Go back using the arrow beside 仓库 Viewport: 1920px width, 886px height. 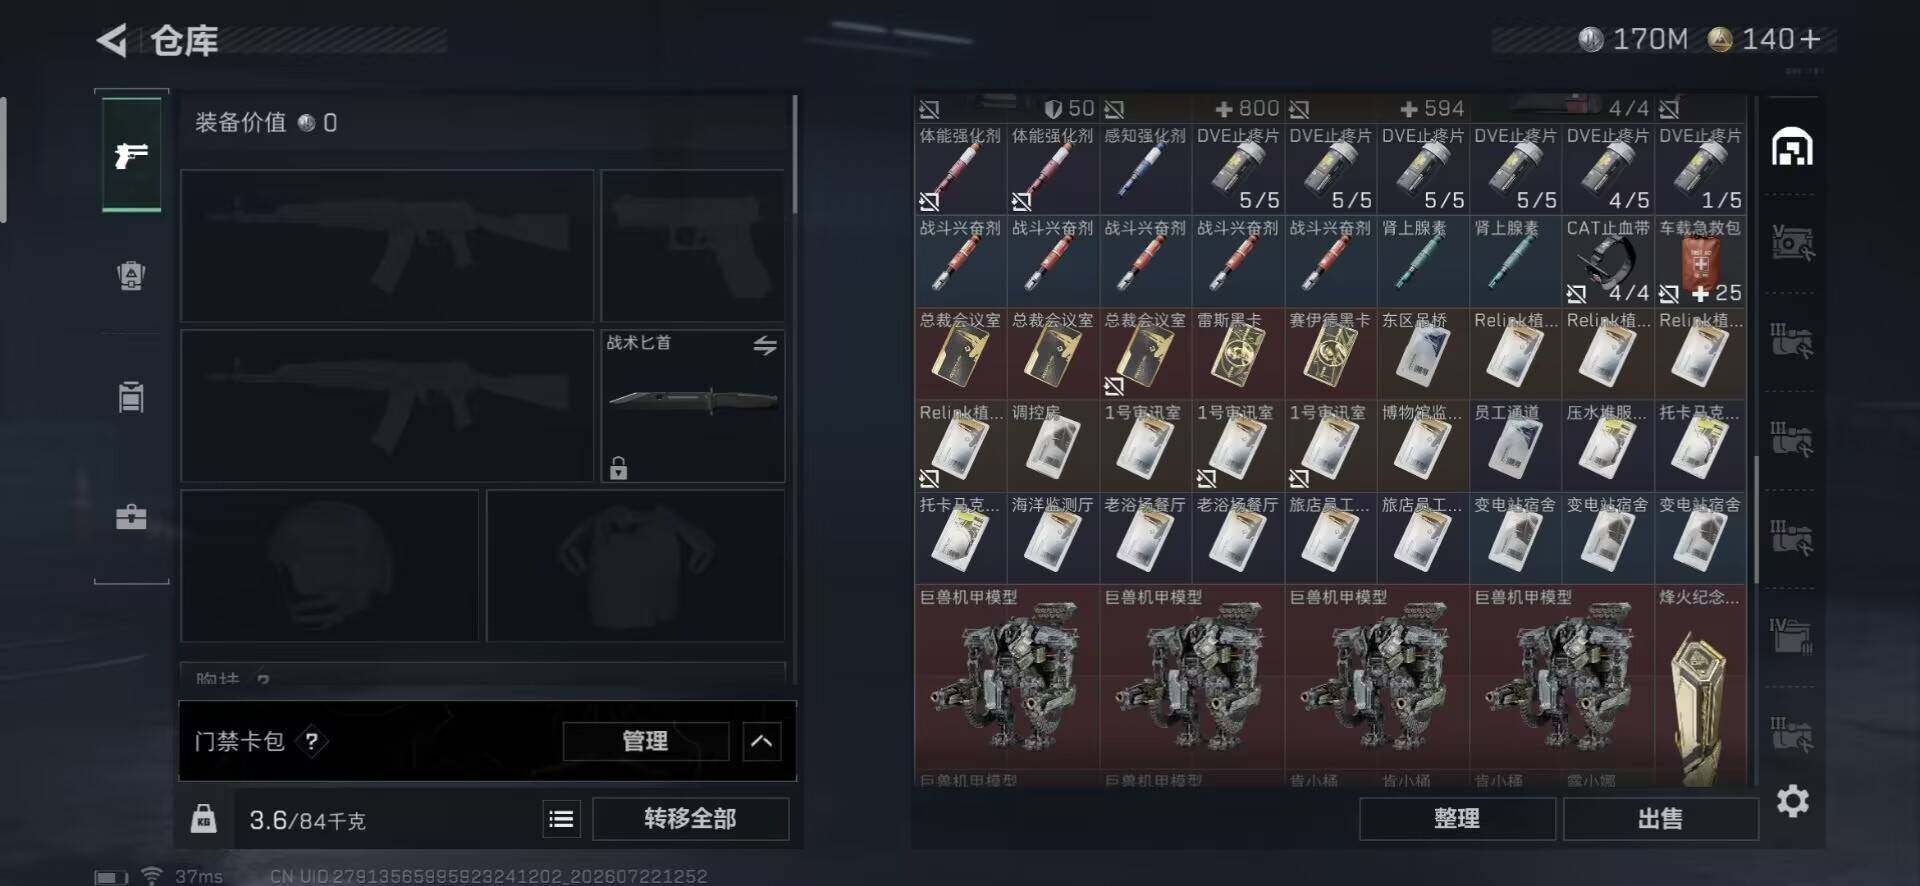(112, 41)
